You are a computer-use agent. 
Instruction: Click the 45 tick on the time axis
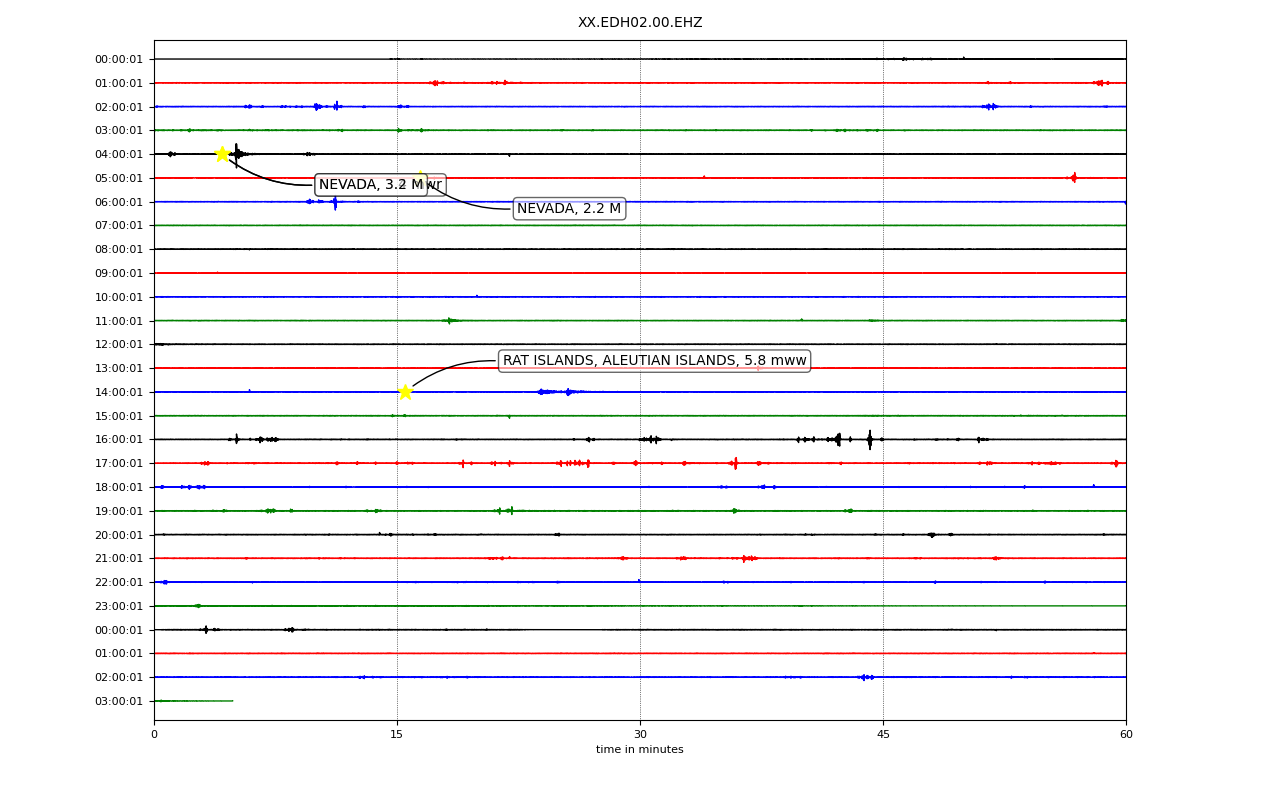883,735
